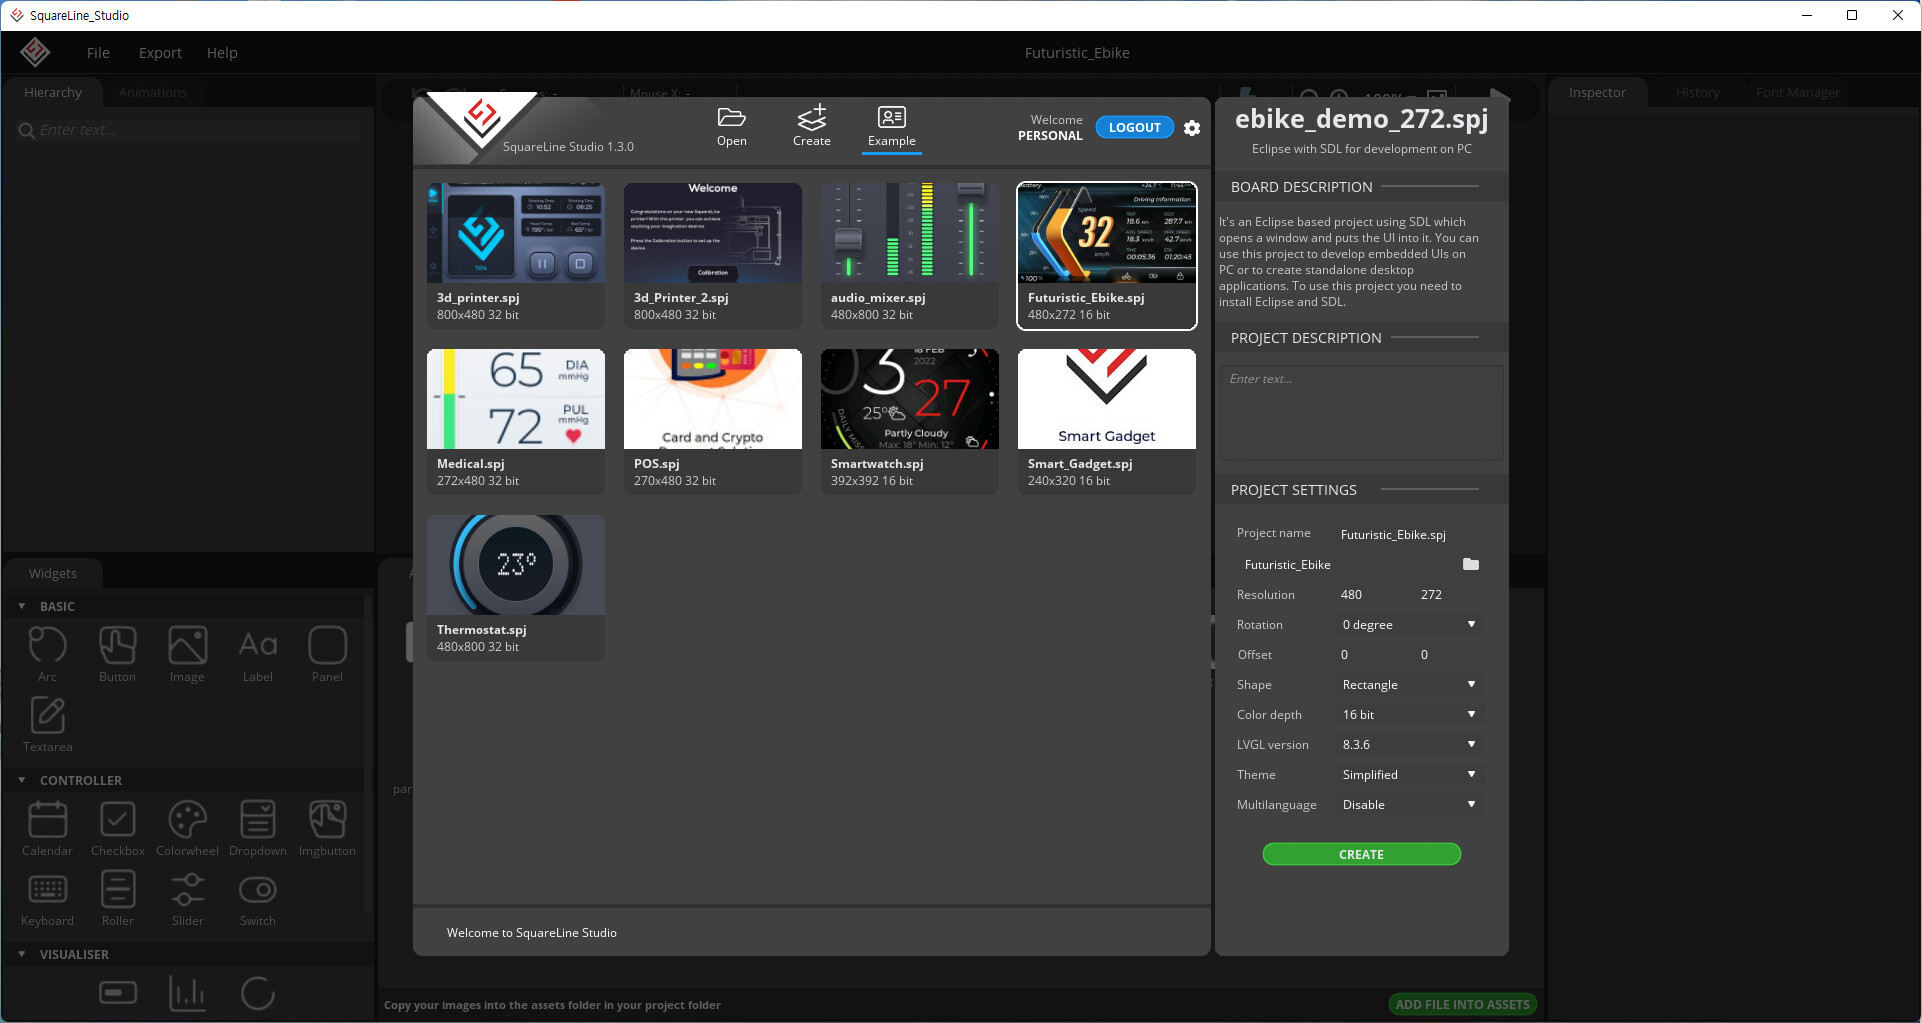This screenshot has height=1023, width=1922.
Task: Click the Resolution height field 272
Action: pos(1450,594)
